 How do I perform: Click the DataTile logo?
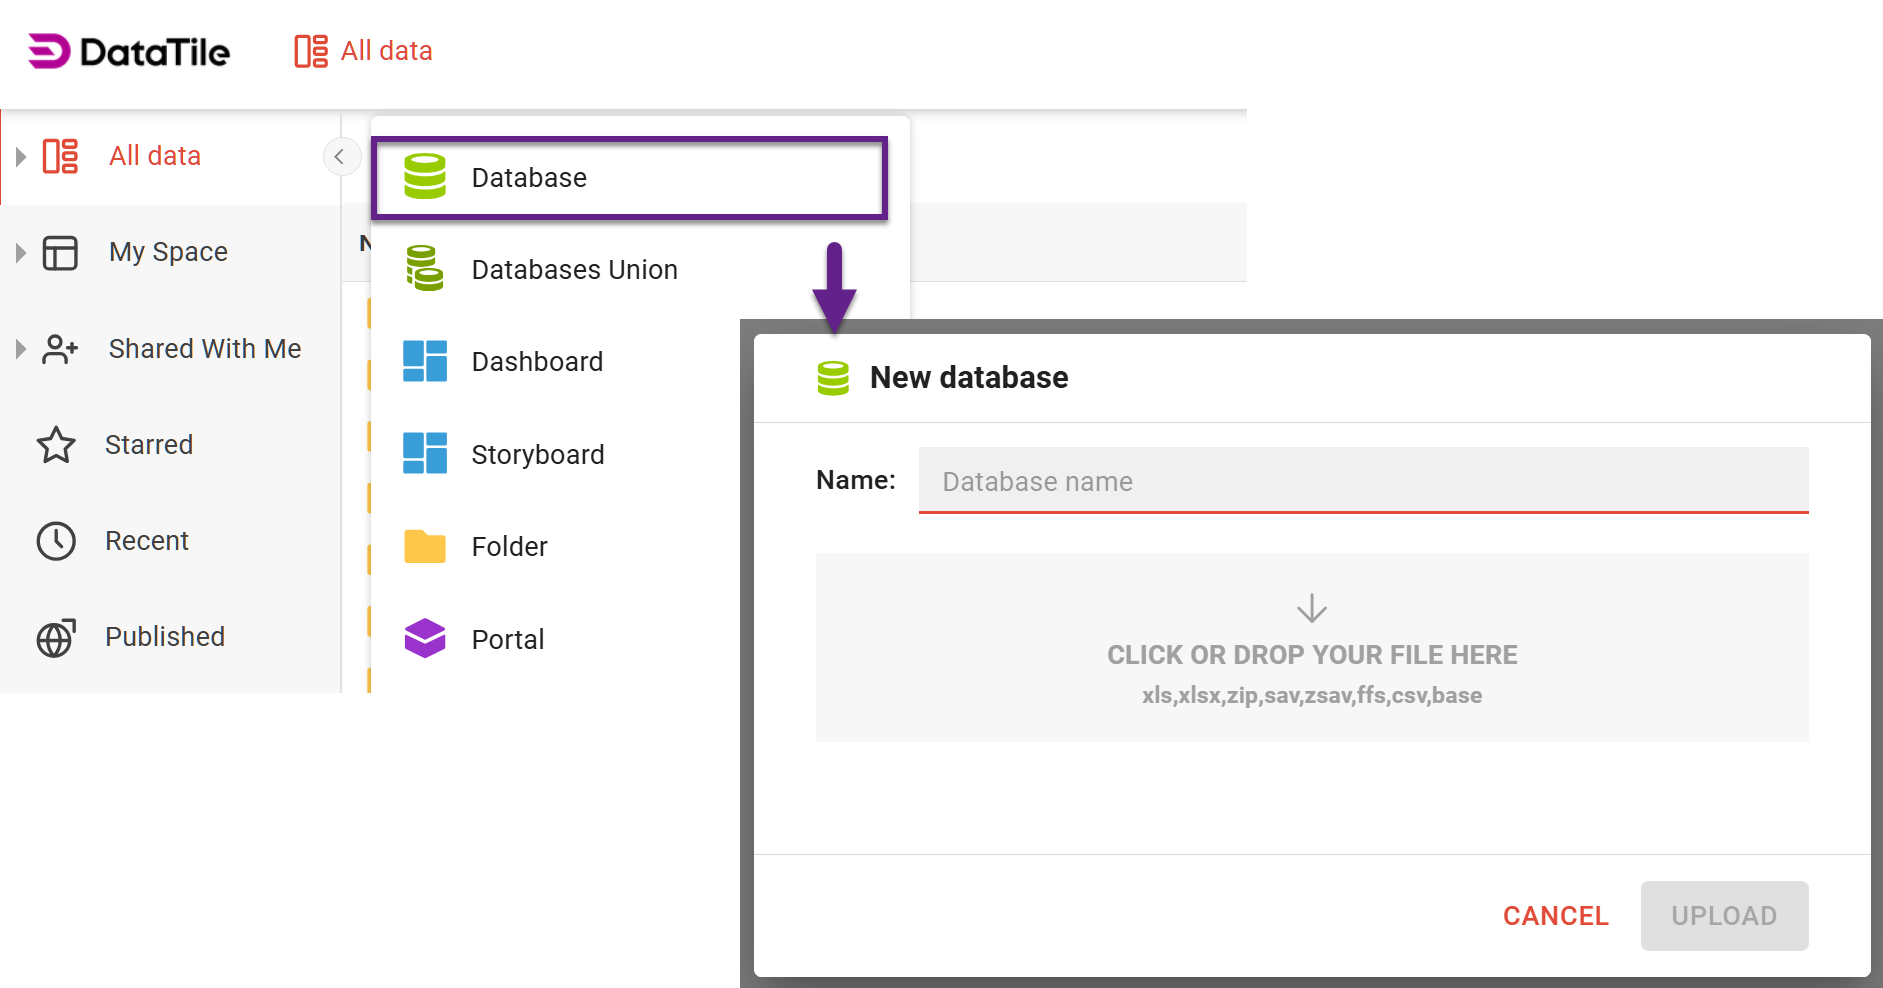pyautogui.click(x=129, y=51)
